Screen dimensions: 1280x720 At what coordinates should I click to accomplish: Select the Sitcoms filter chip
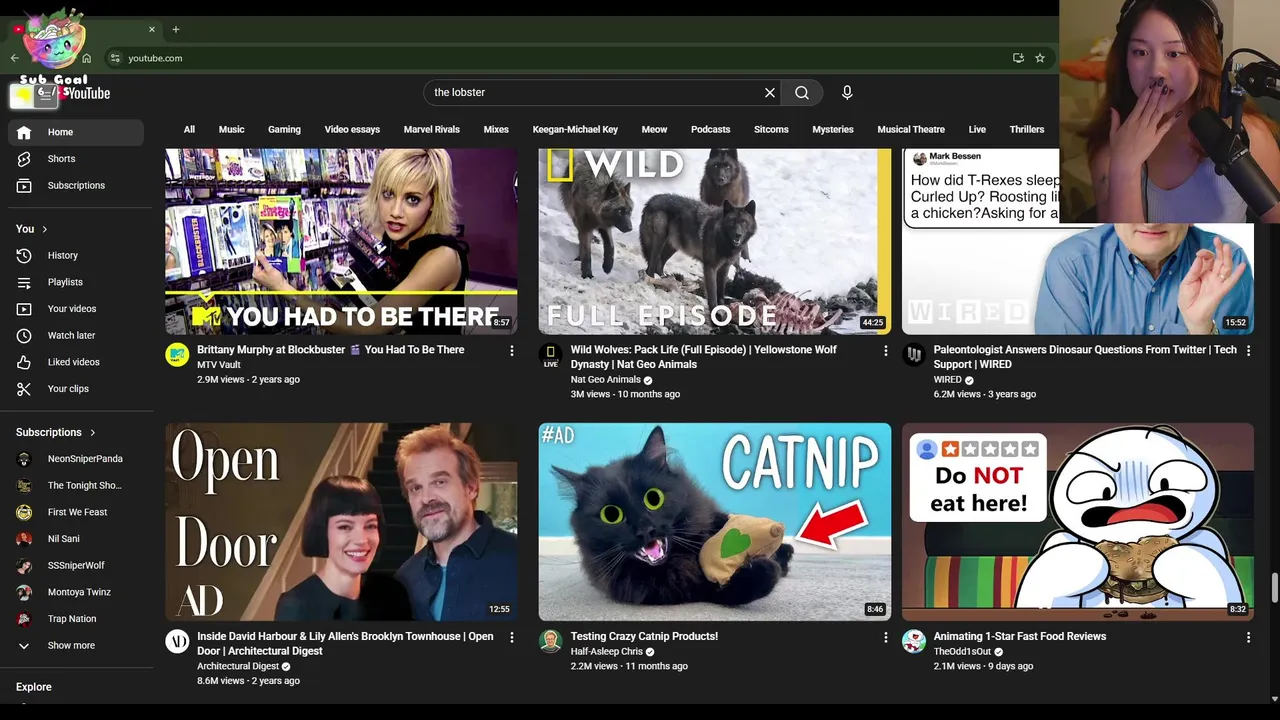771,129
